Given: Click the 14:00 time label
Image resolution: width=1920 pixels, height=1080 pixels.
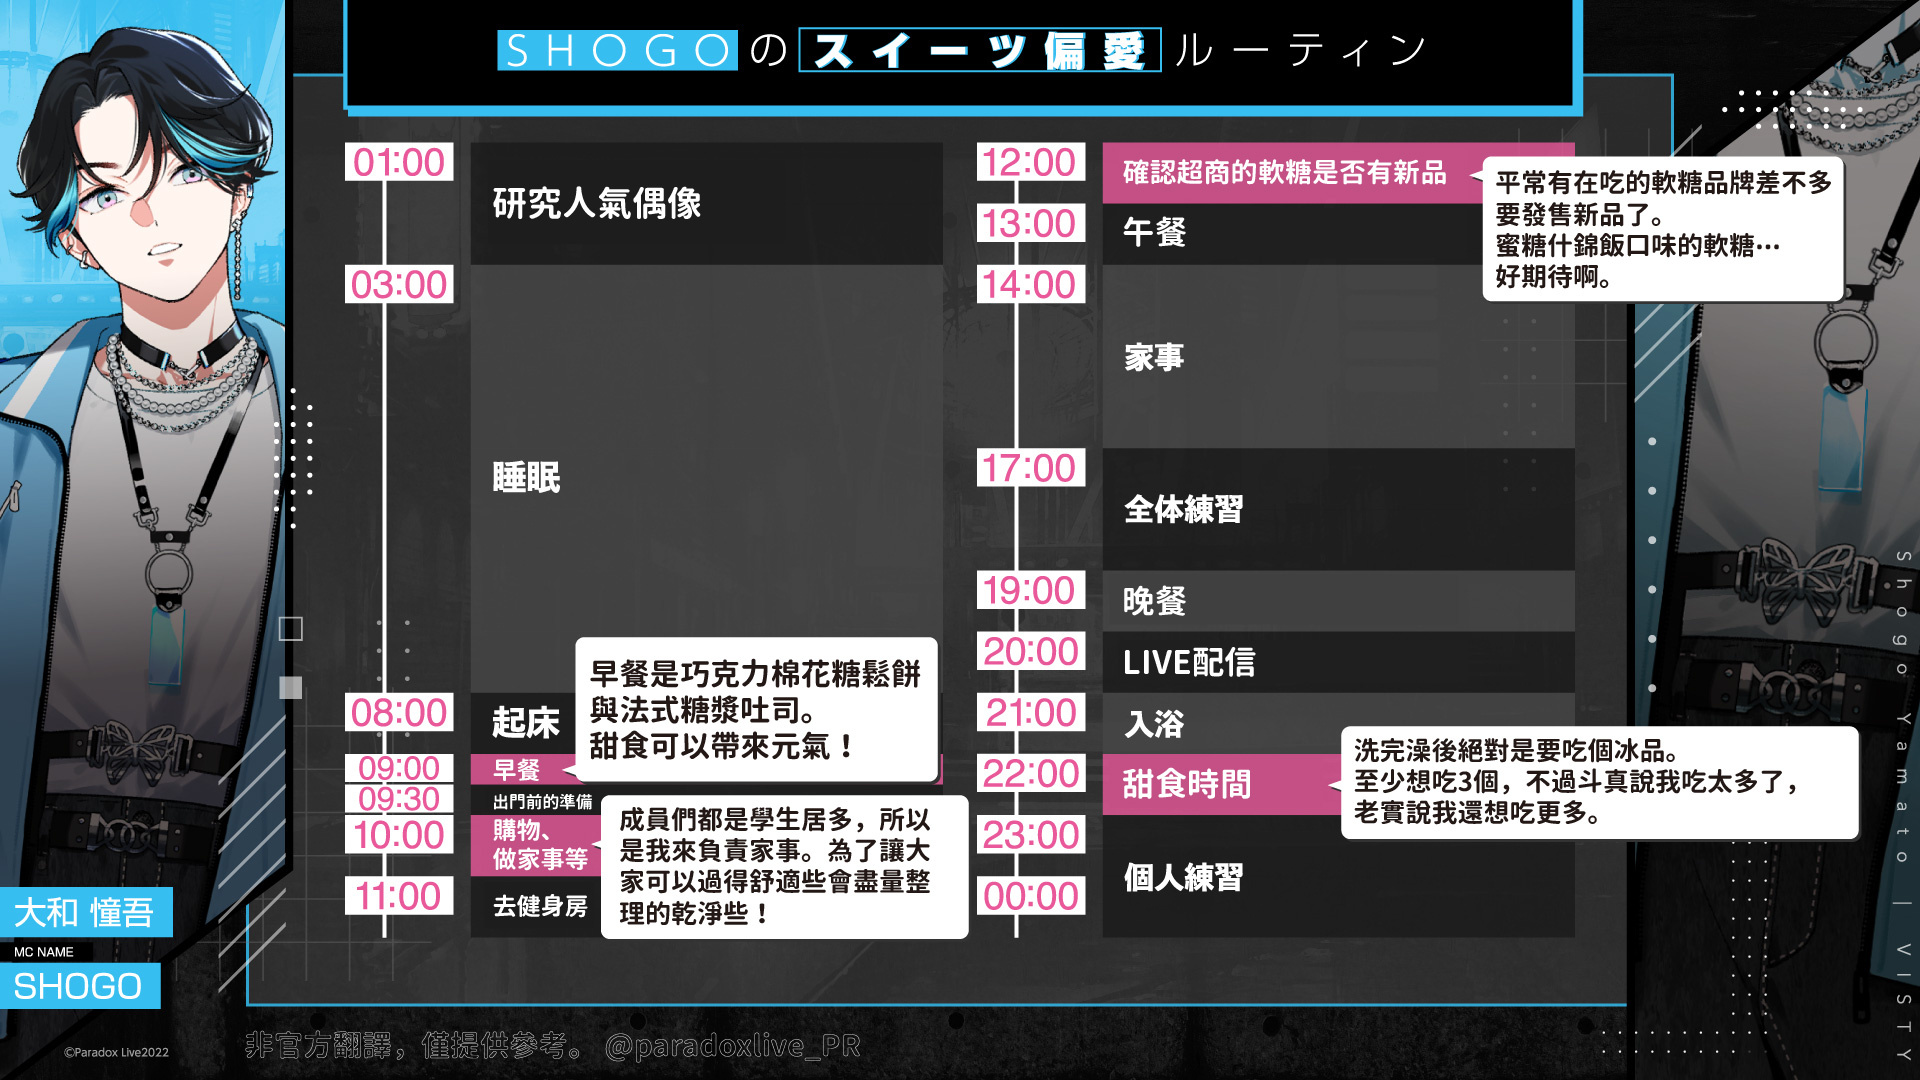Looking at the screenshot, I should pyautogui.click(x=1031, y=284).
